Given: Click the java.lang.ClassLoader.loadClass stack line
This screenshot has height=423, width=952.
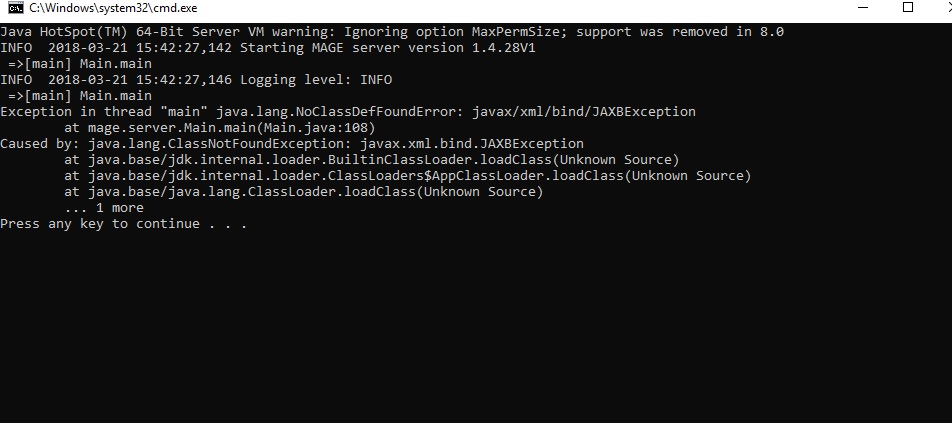Looking at the screenshot, I should tap(303, 192).
